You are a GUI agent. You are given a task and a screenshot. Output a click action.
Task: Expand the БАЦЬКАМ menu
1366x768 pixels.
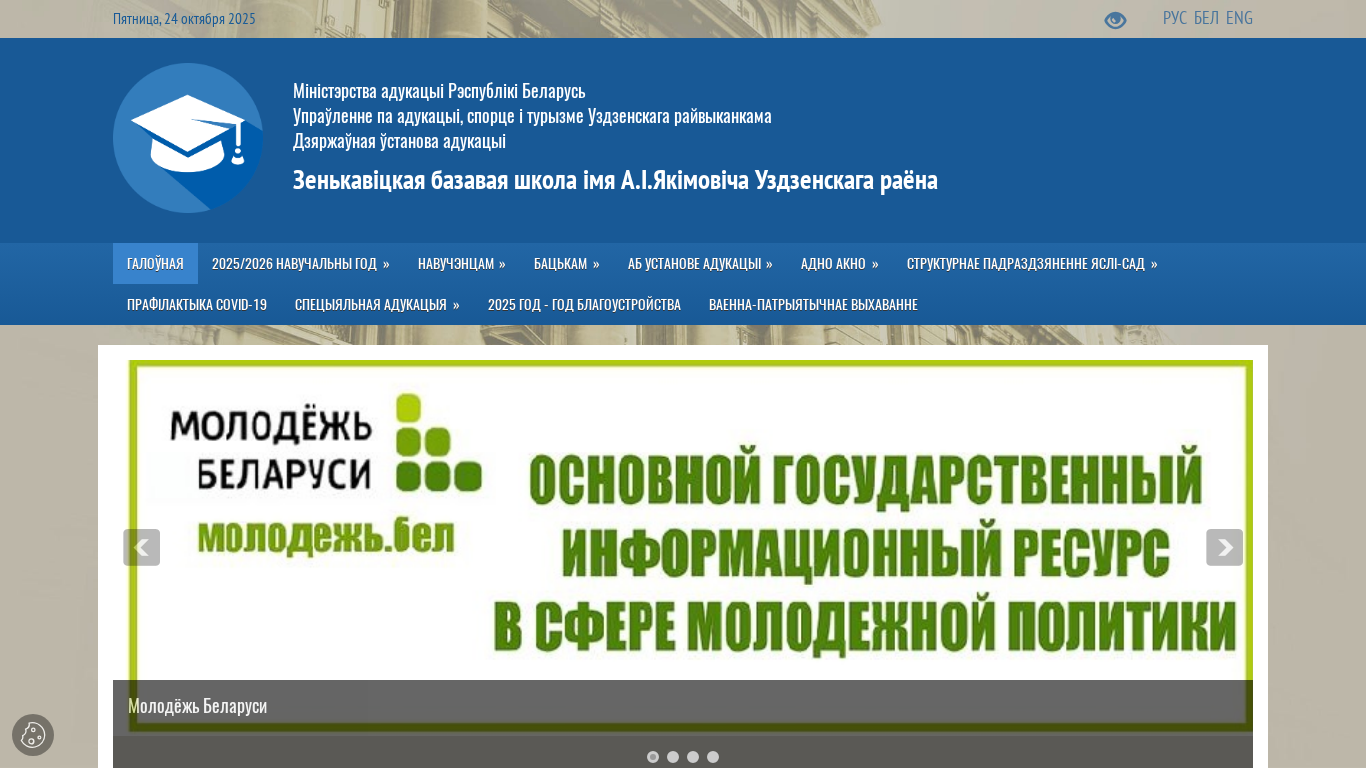click(x=567, y=264)
